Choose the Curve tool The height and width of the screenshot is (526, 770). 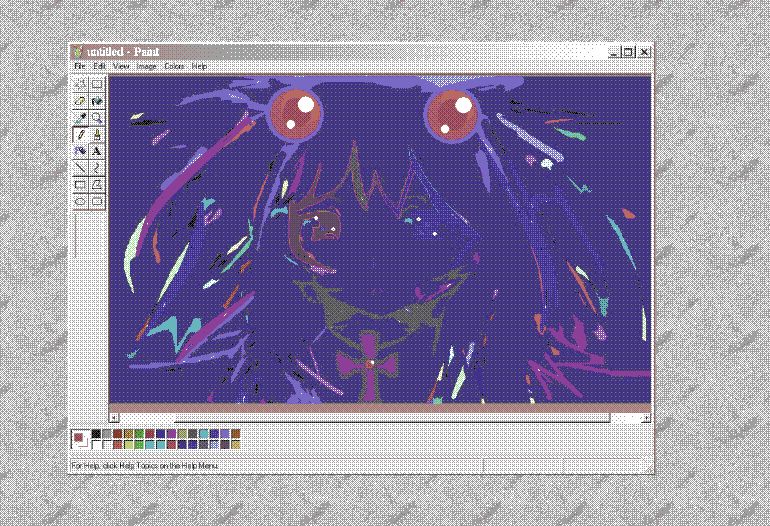(97, 167)
